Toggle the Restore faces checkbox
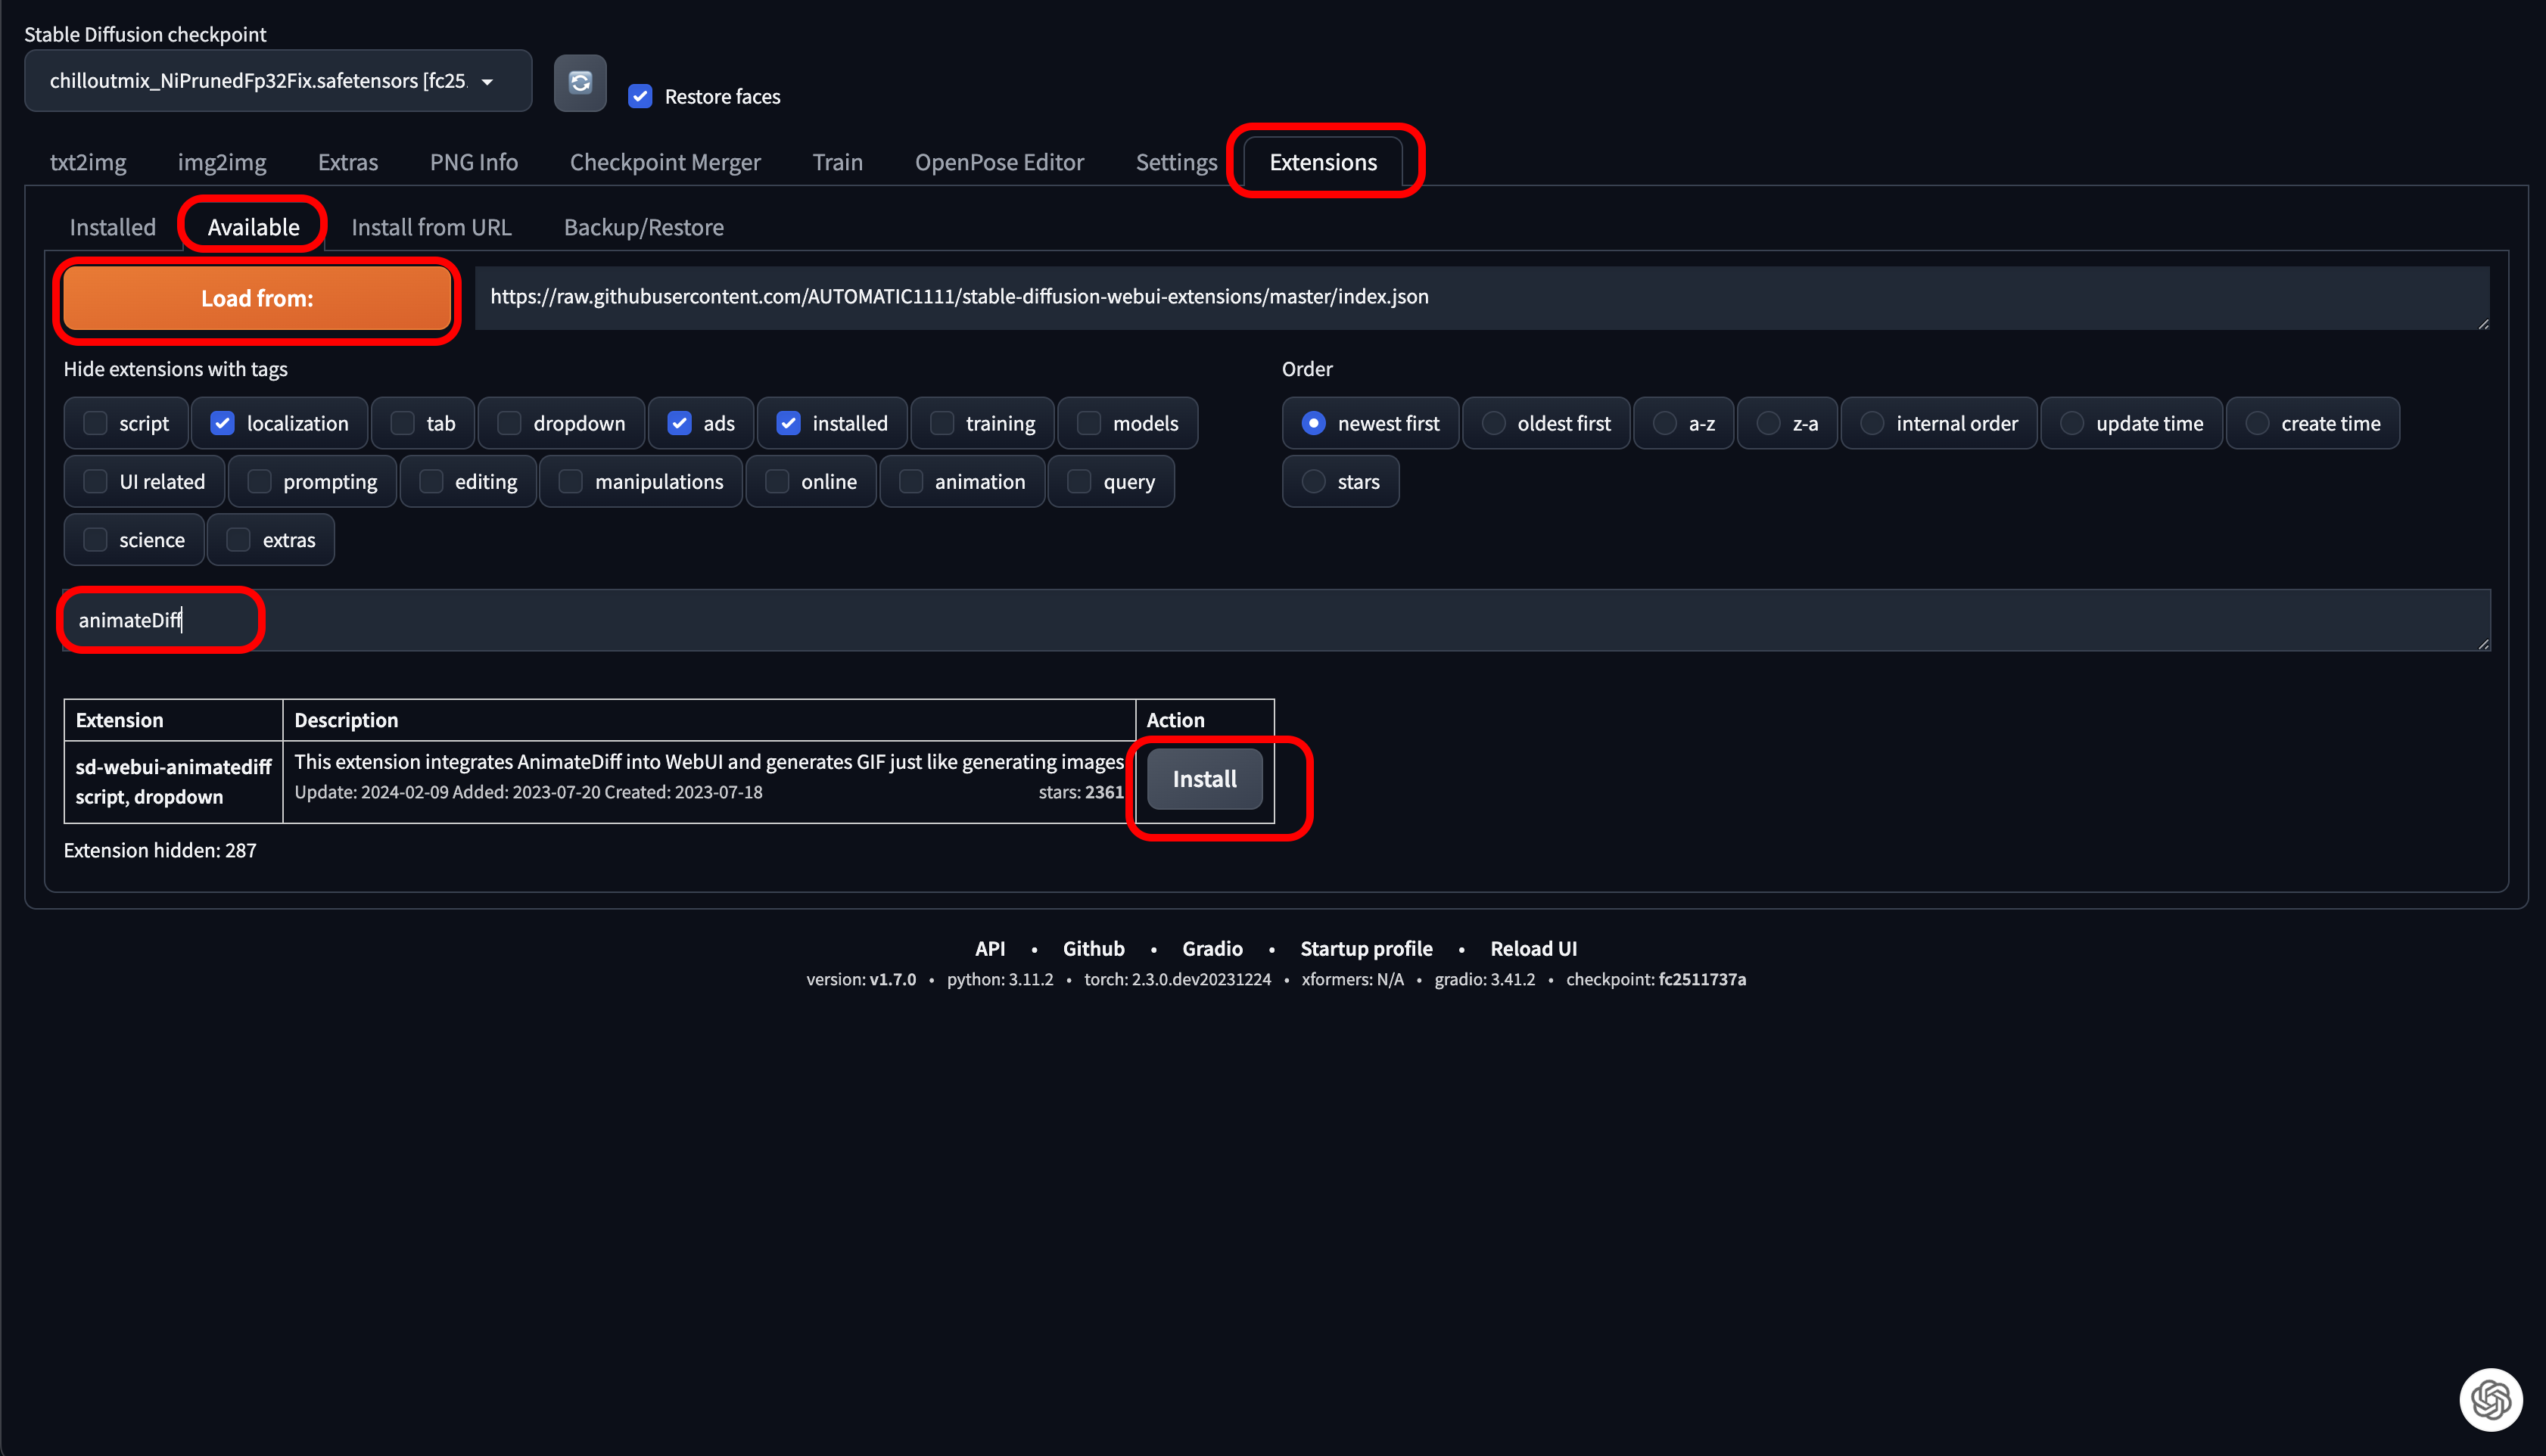Image resolution: width=2546 pixels, height=1456 pixels. 640,96
